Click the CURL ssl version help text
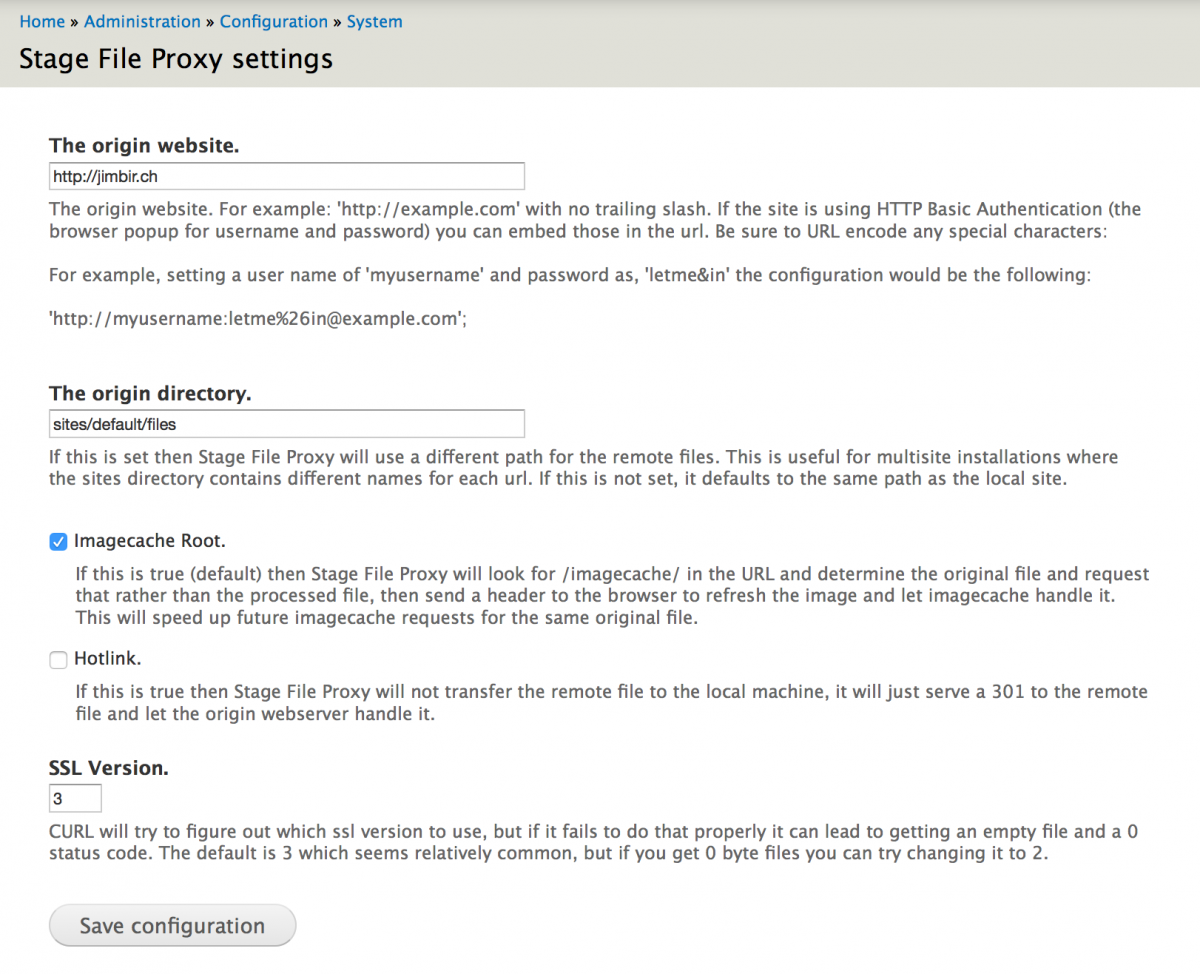The height and width of the screenshot is (974, 1200). coord(594,843)
